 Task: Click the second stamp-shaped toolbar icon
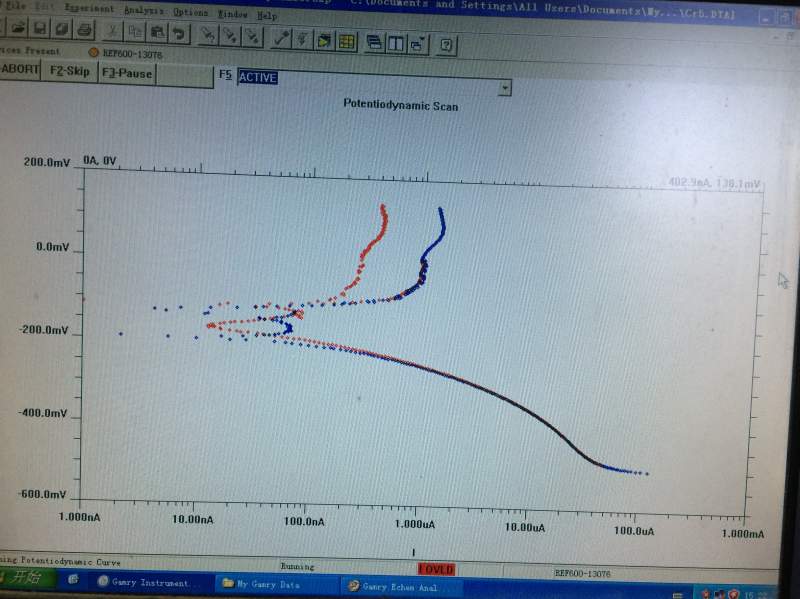click(230, 36)
